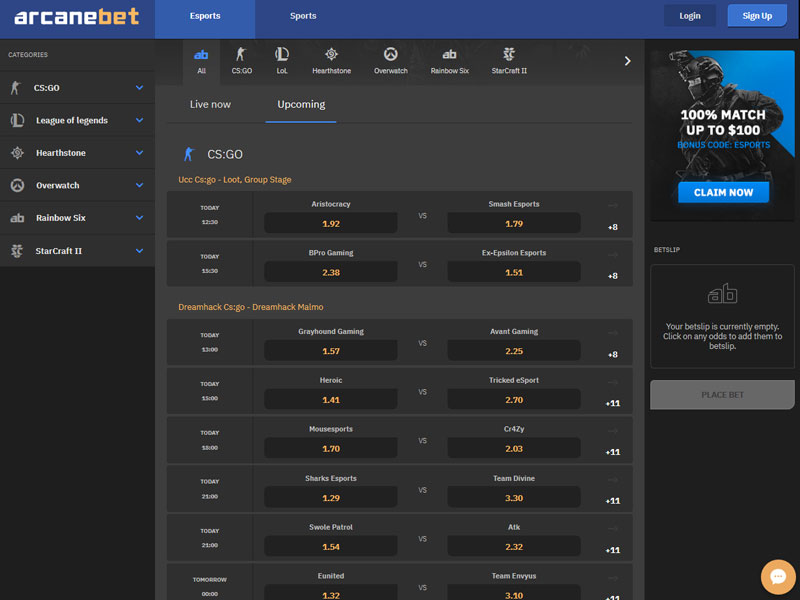Show +11 more markets for Sharks Esports match

[613, 501]
